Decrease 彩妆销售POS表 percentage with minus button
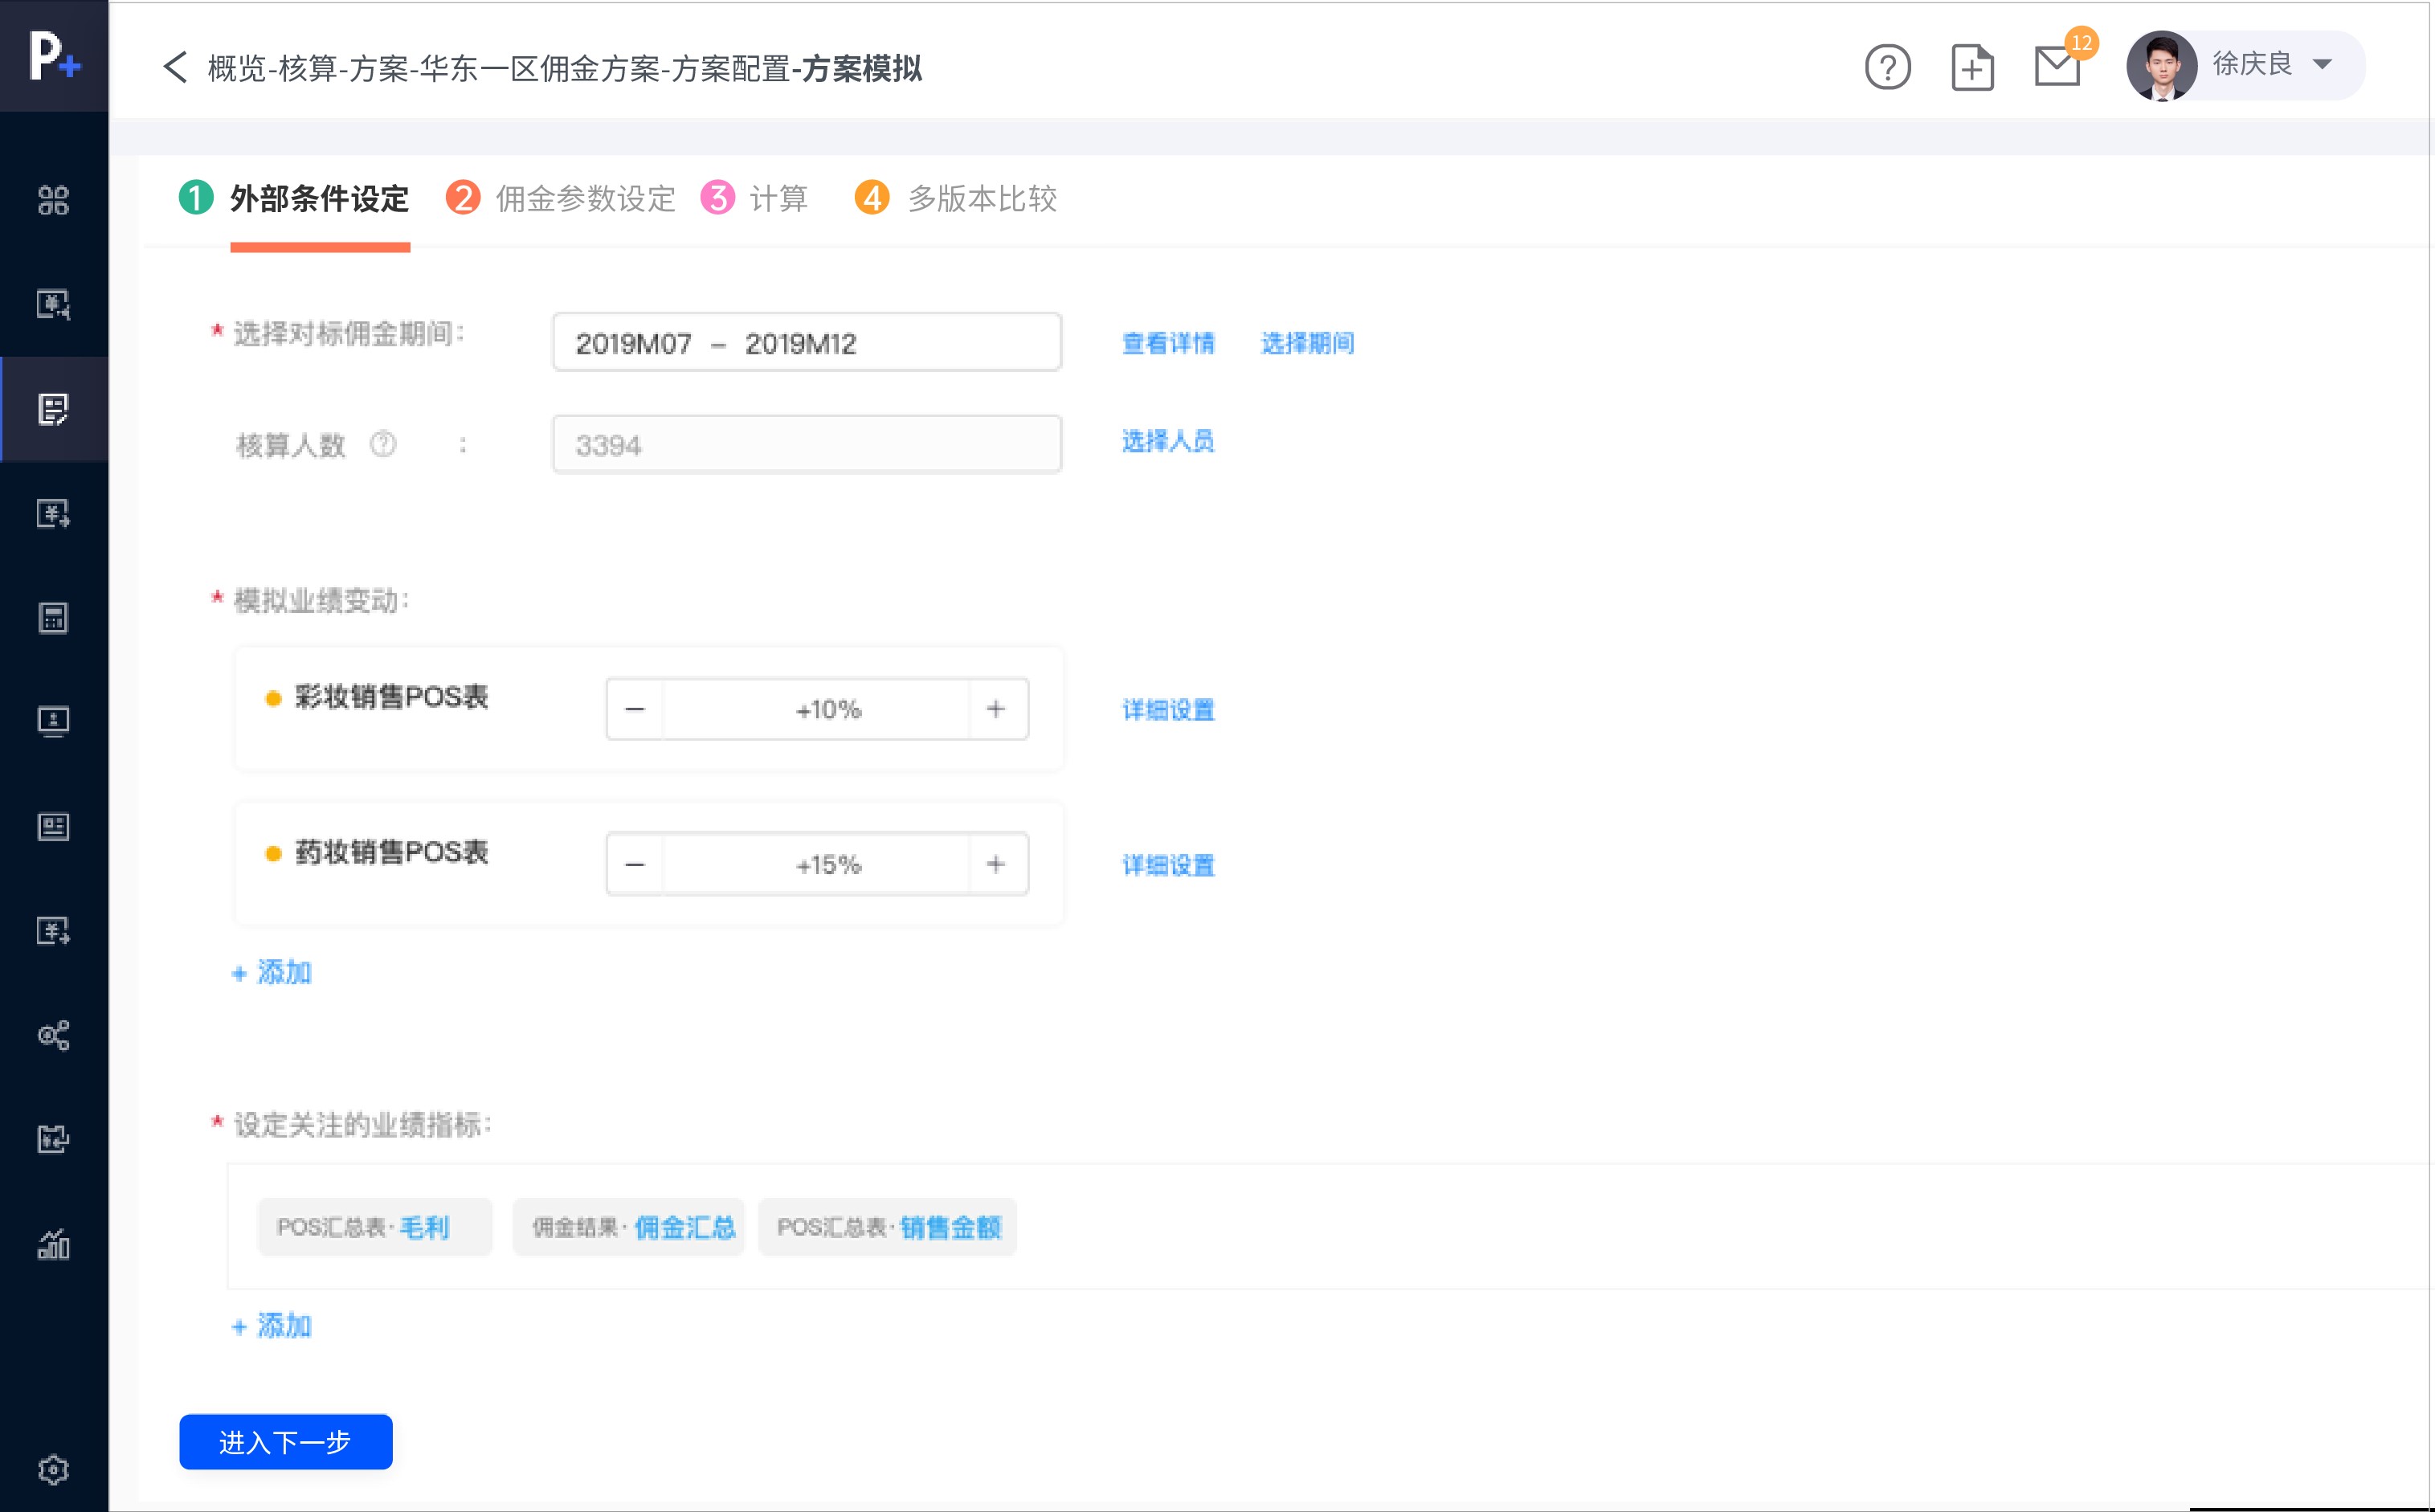Viewport: 2435px width, 1512px height. (634, 709)
